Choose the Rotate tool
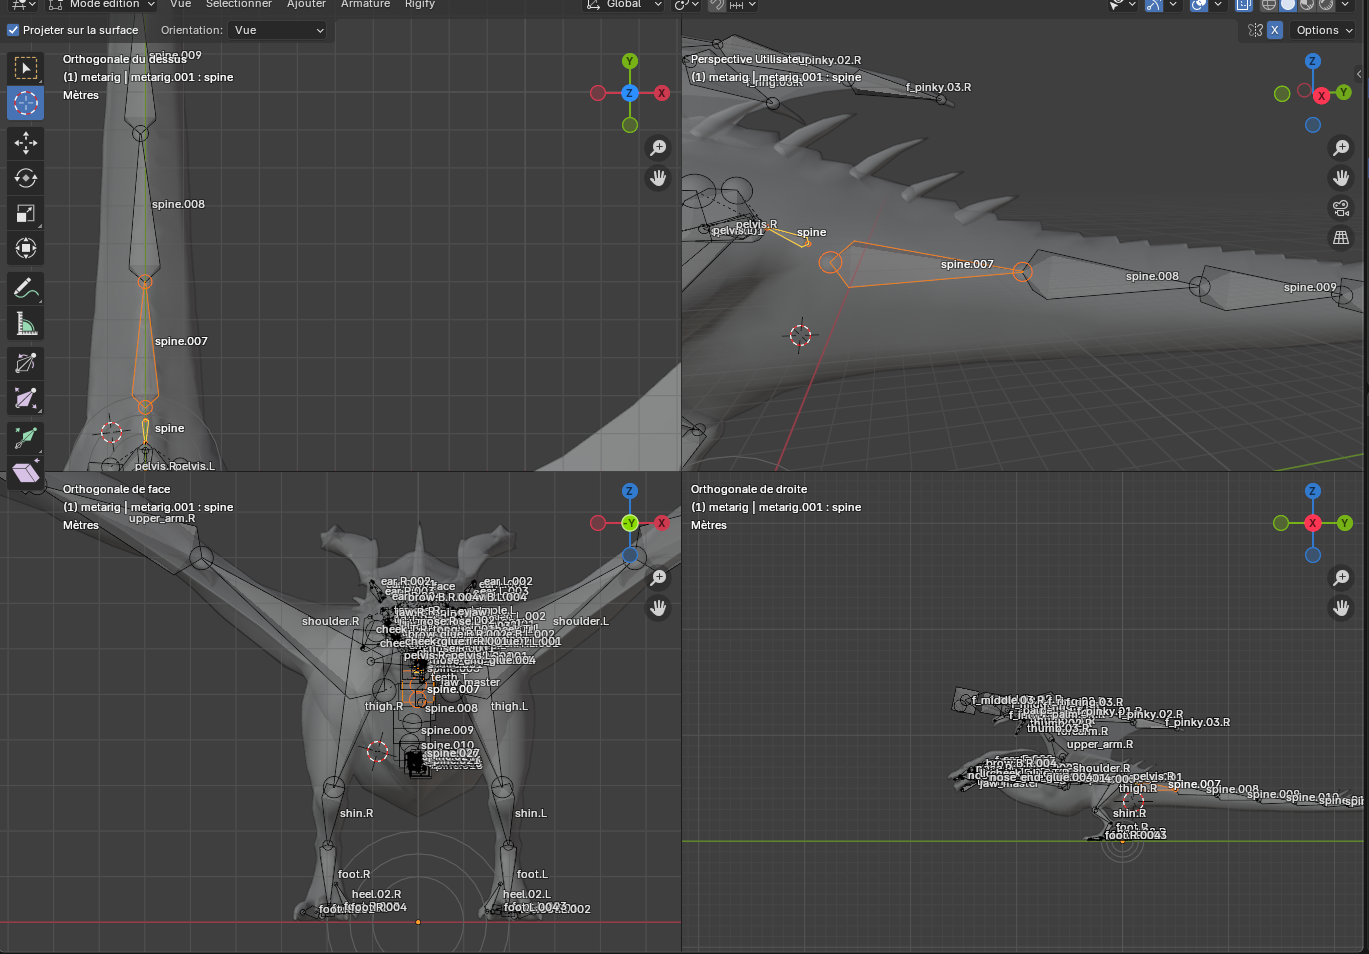 point(26,178)
